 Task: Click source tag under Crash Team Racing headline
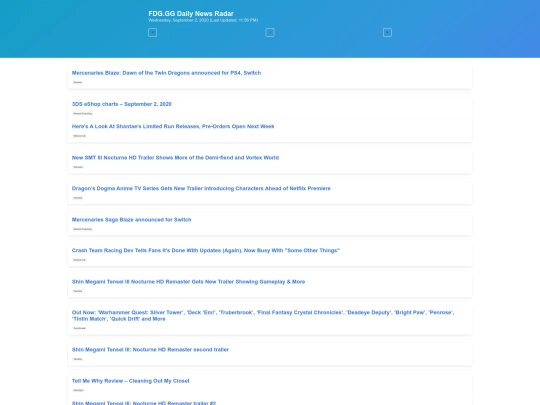(80, 260)
